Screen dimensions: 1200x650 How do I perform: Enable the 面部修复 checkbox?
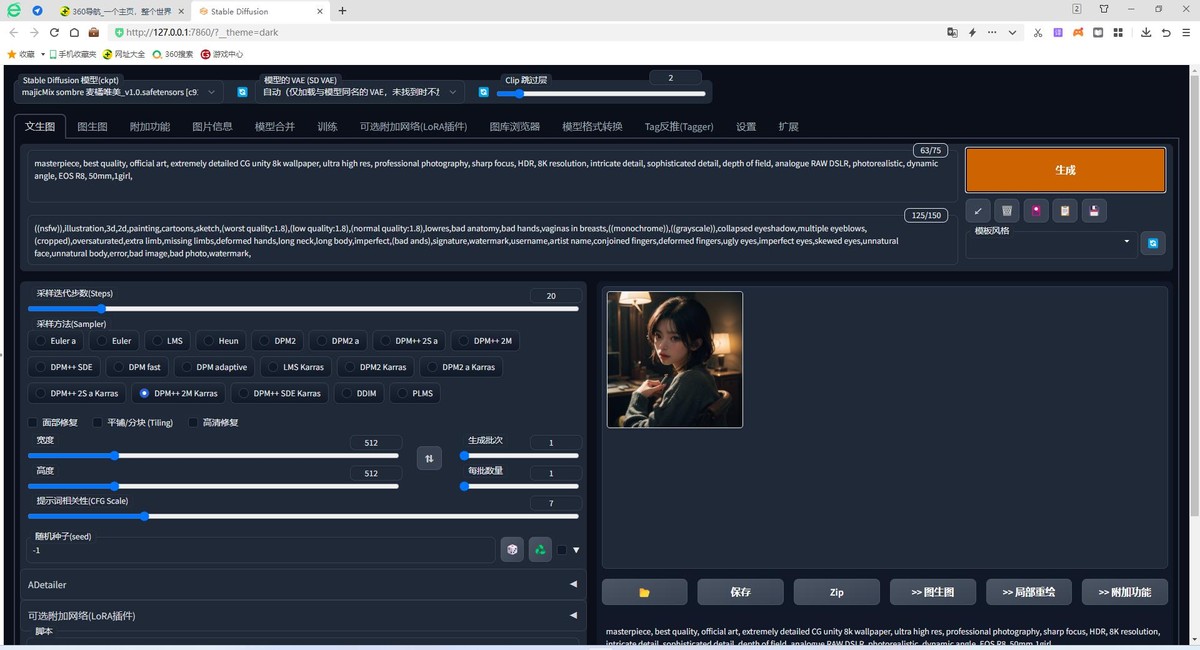[x=33, y=422]
